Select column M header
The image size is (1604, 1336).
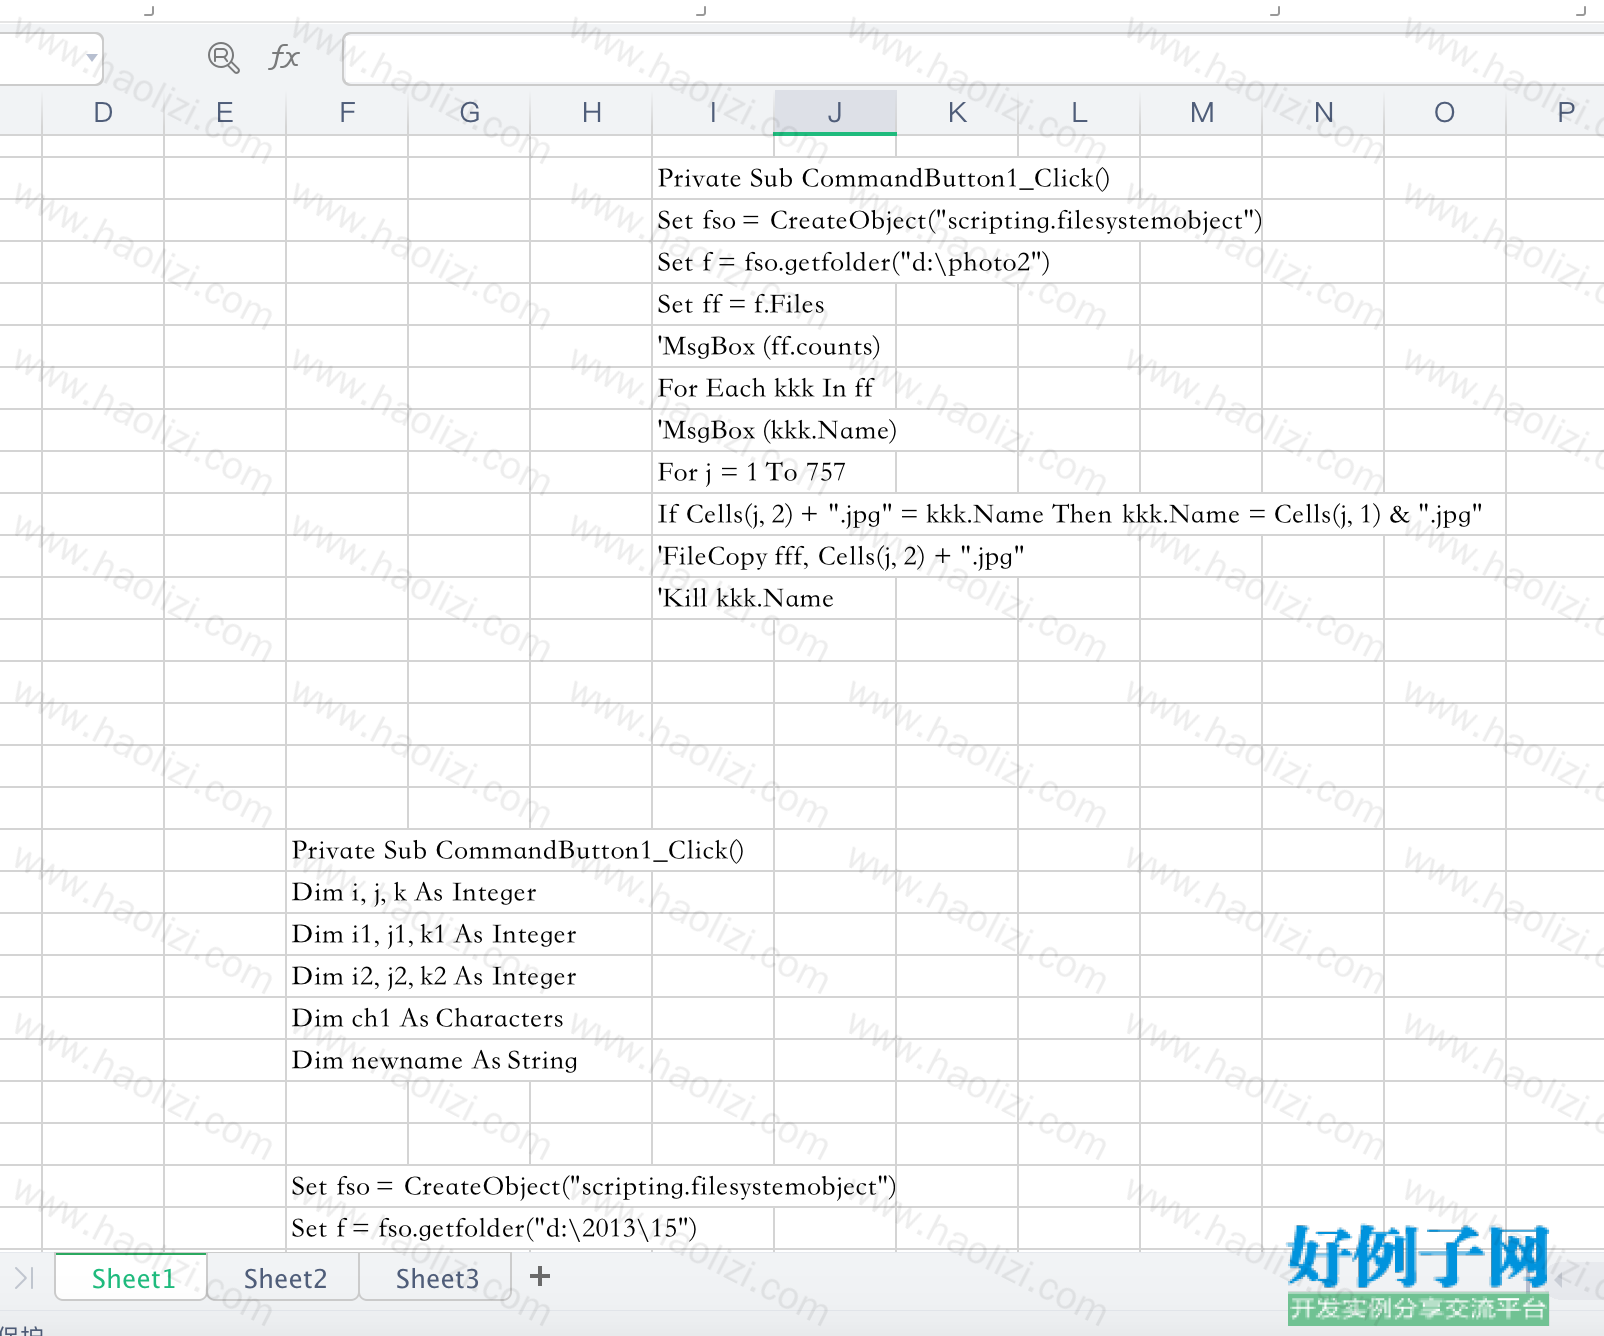[1201, 113]
